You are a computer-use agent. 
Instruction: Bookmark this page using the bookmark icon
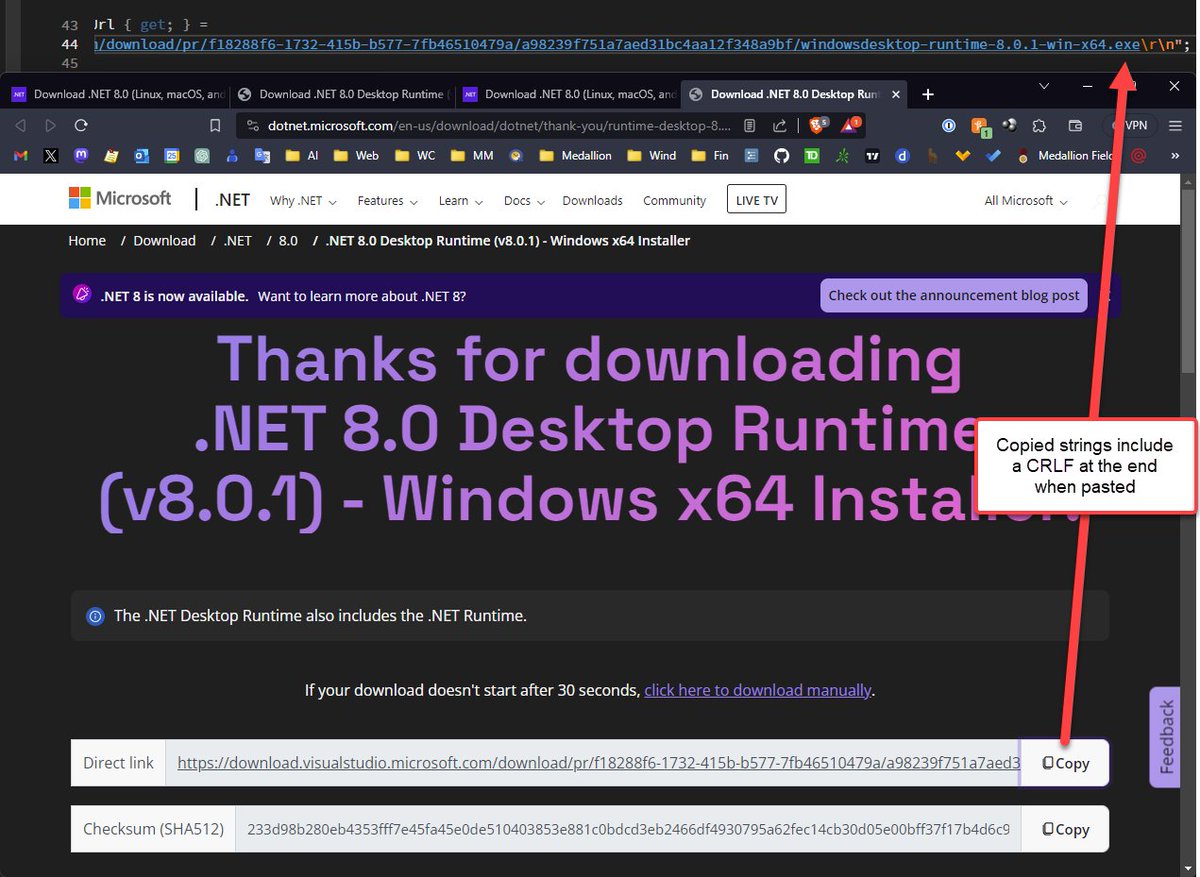(215, 126)
